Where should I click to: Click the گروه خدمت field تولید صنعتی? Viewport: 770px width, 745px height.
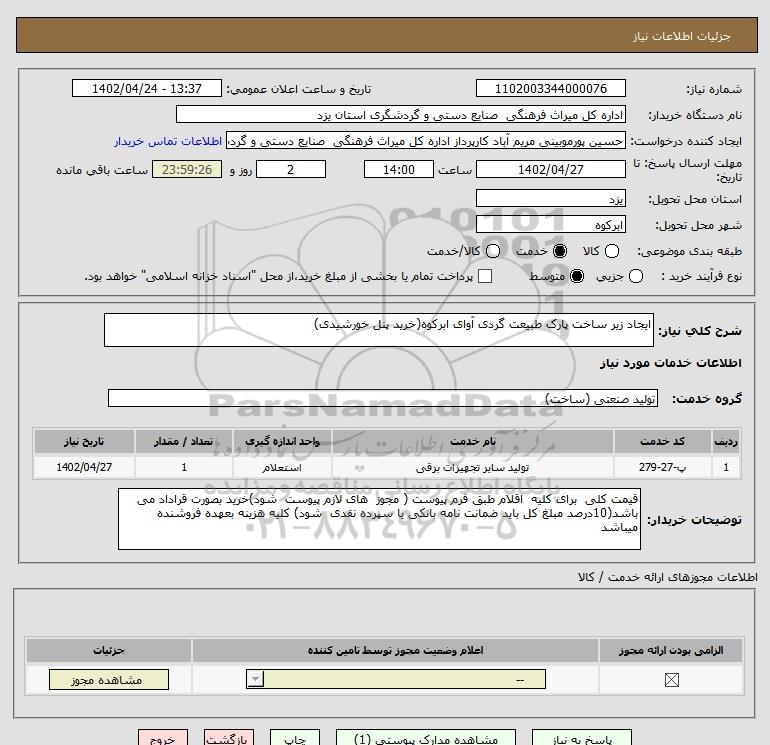[383, 398]
